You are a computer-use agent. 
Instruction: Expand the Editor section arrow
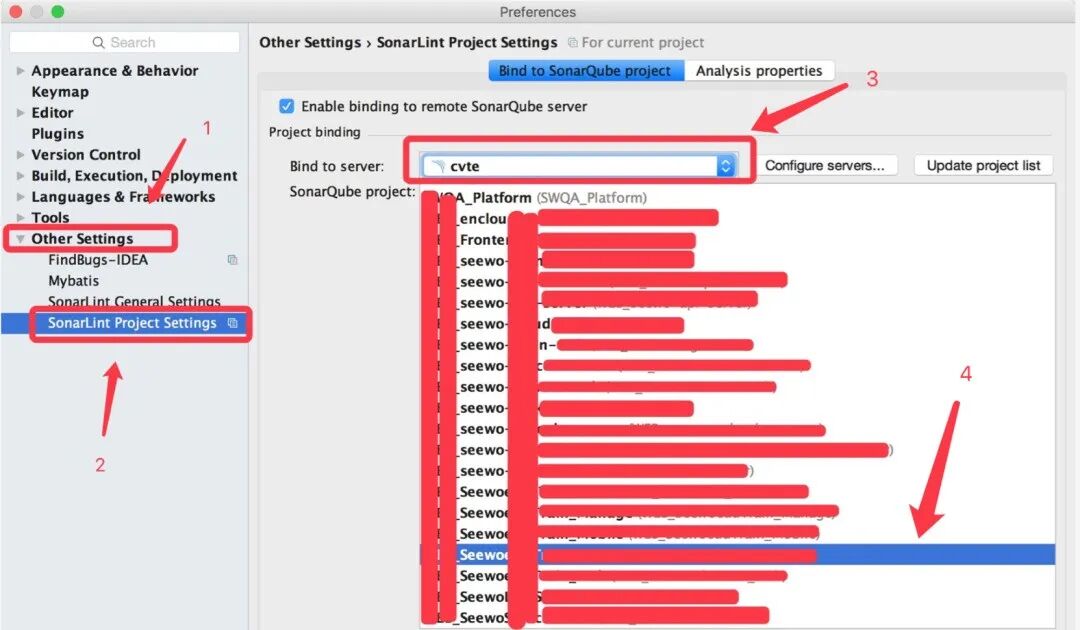(20, 113)
